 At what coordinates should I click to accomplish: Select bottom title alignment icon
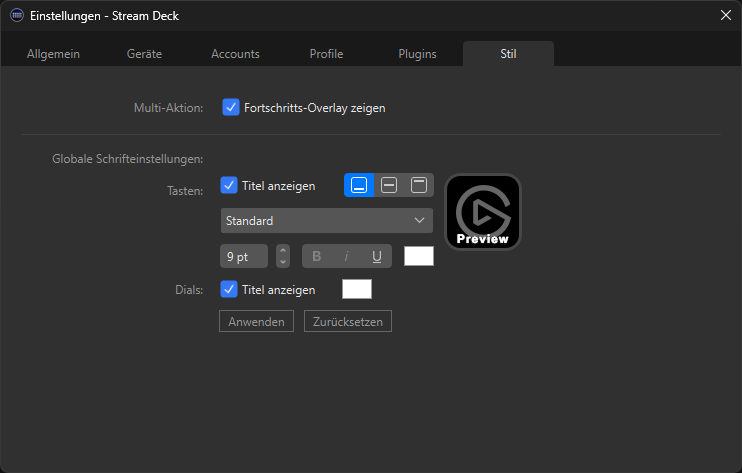(359, 185)
